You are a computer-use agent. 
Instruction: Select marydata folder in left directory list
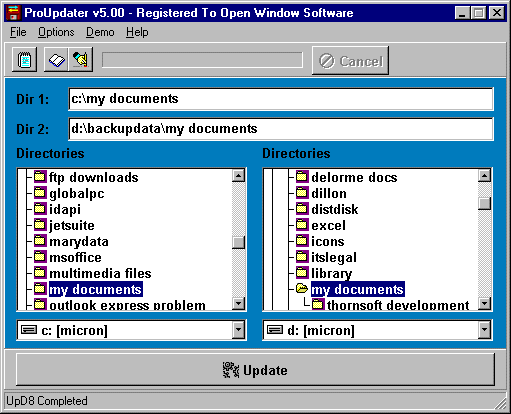pos(79,242)
